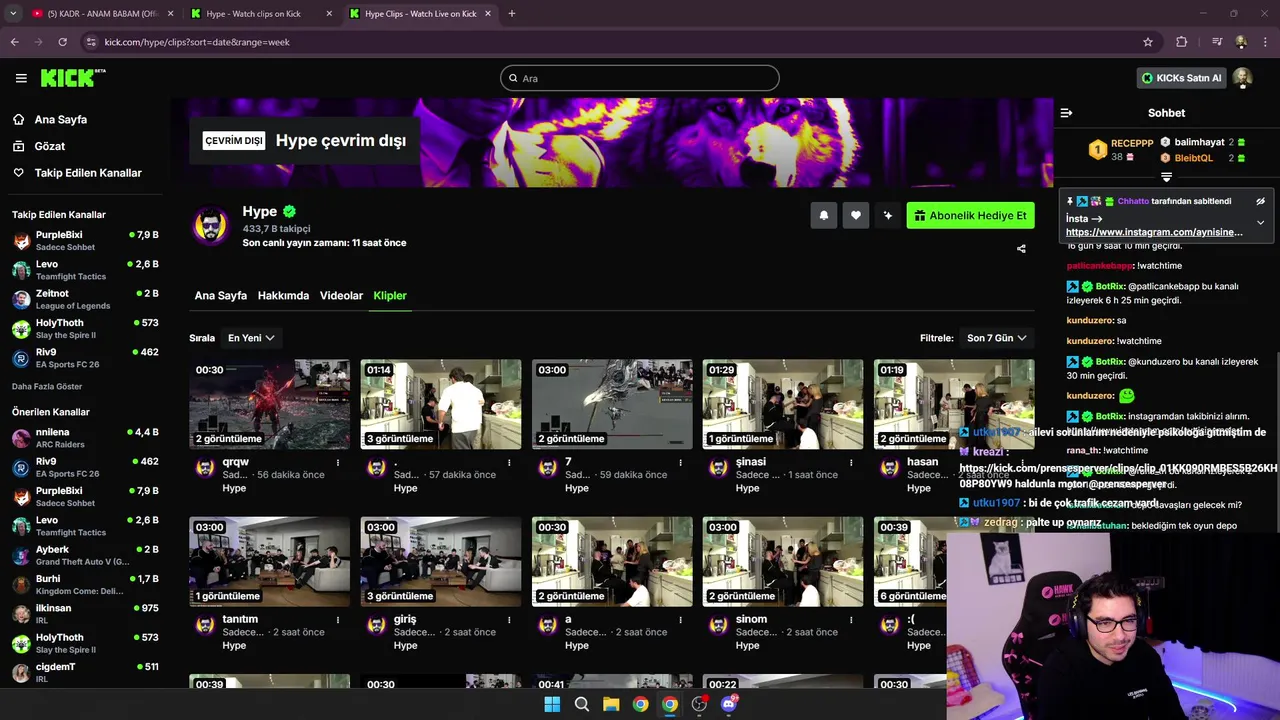Expand the pinned message chevron
This screenshot has height=720, width=1280.
point(1260,222)
